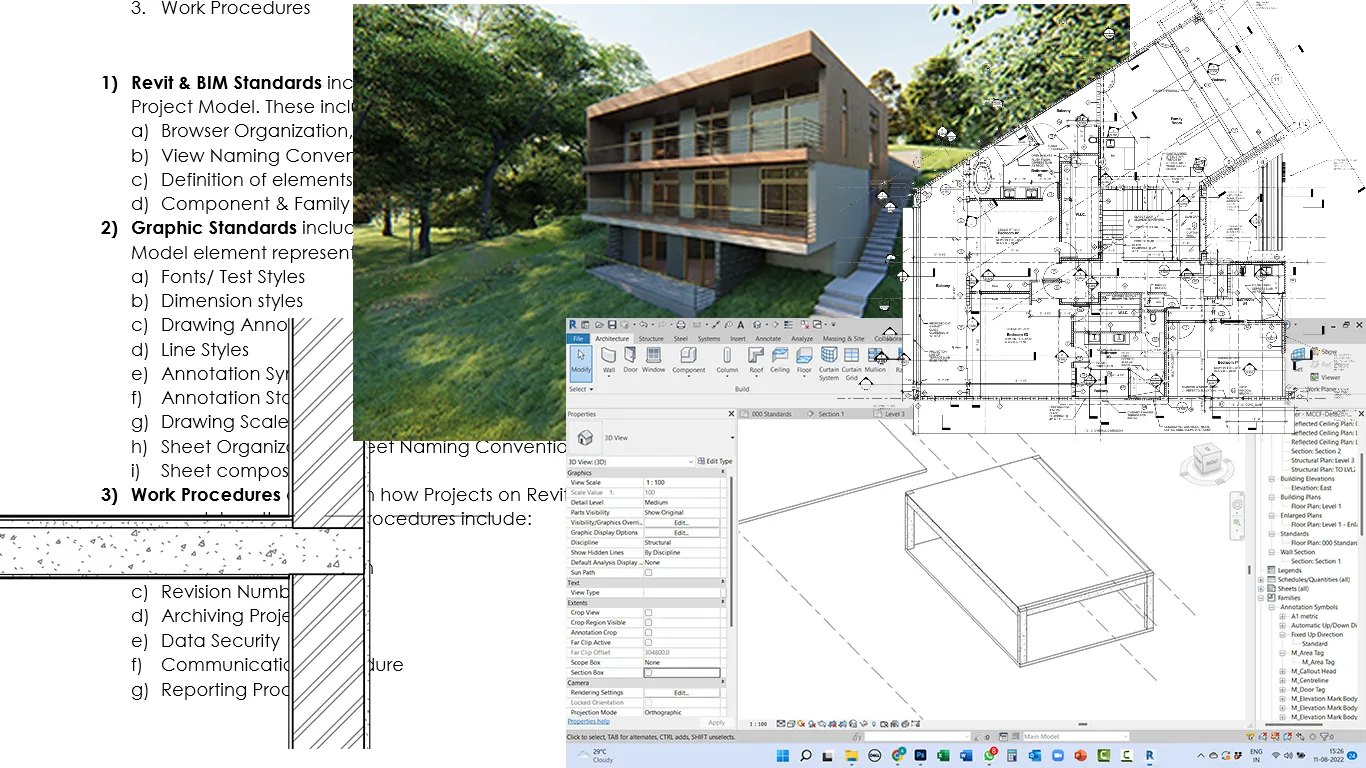
Task: Open the File ribbon tab
Action: pos(578,339)
